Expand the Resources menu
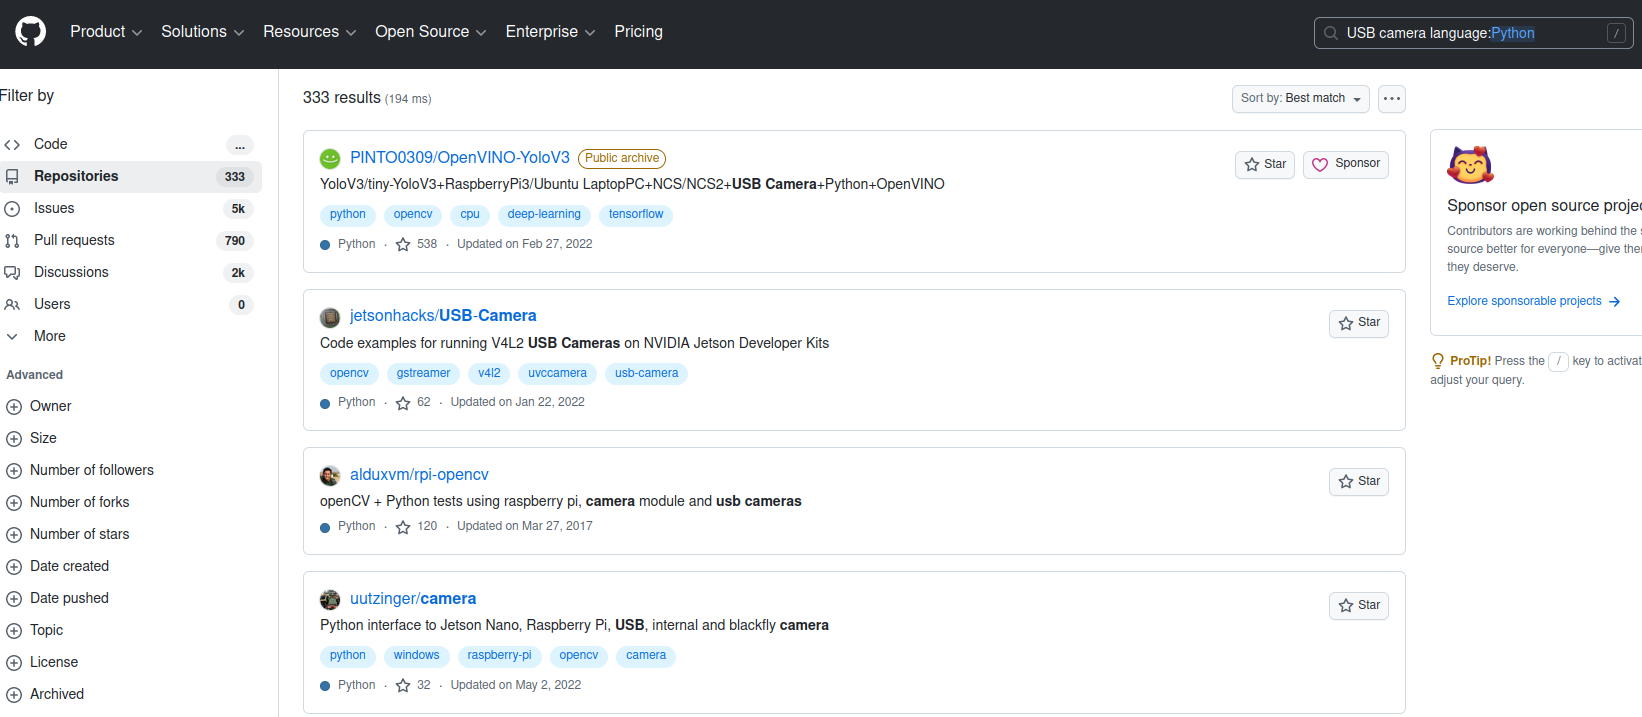The width and height of the screenshot is (1642, 717). tap(310, 32)
